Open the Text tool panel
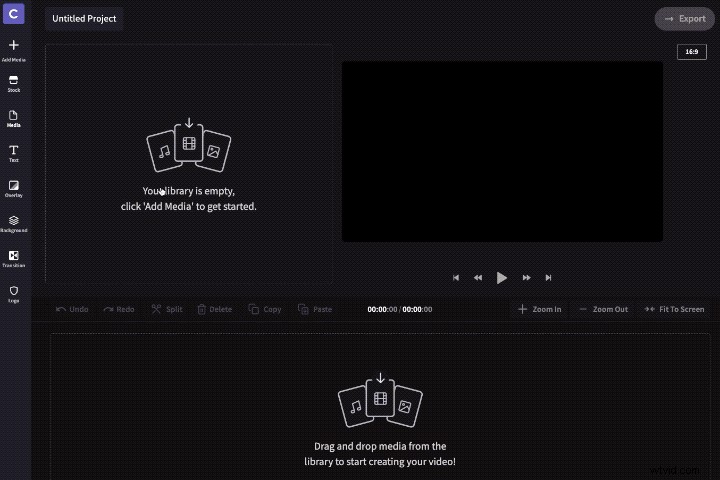 (x=13, y=154)
